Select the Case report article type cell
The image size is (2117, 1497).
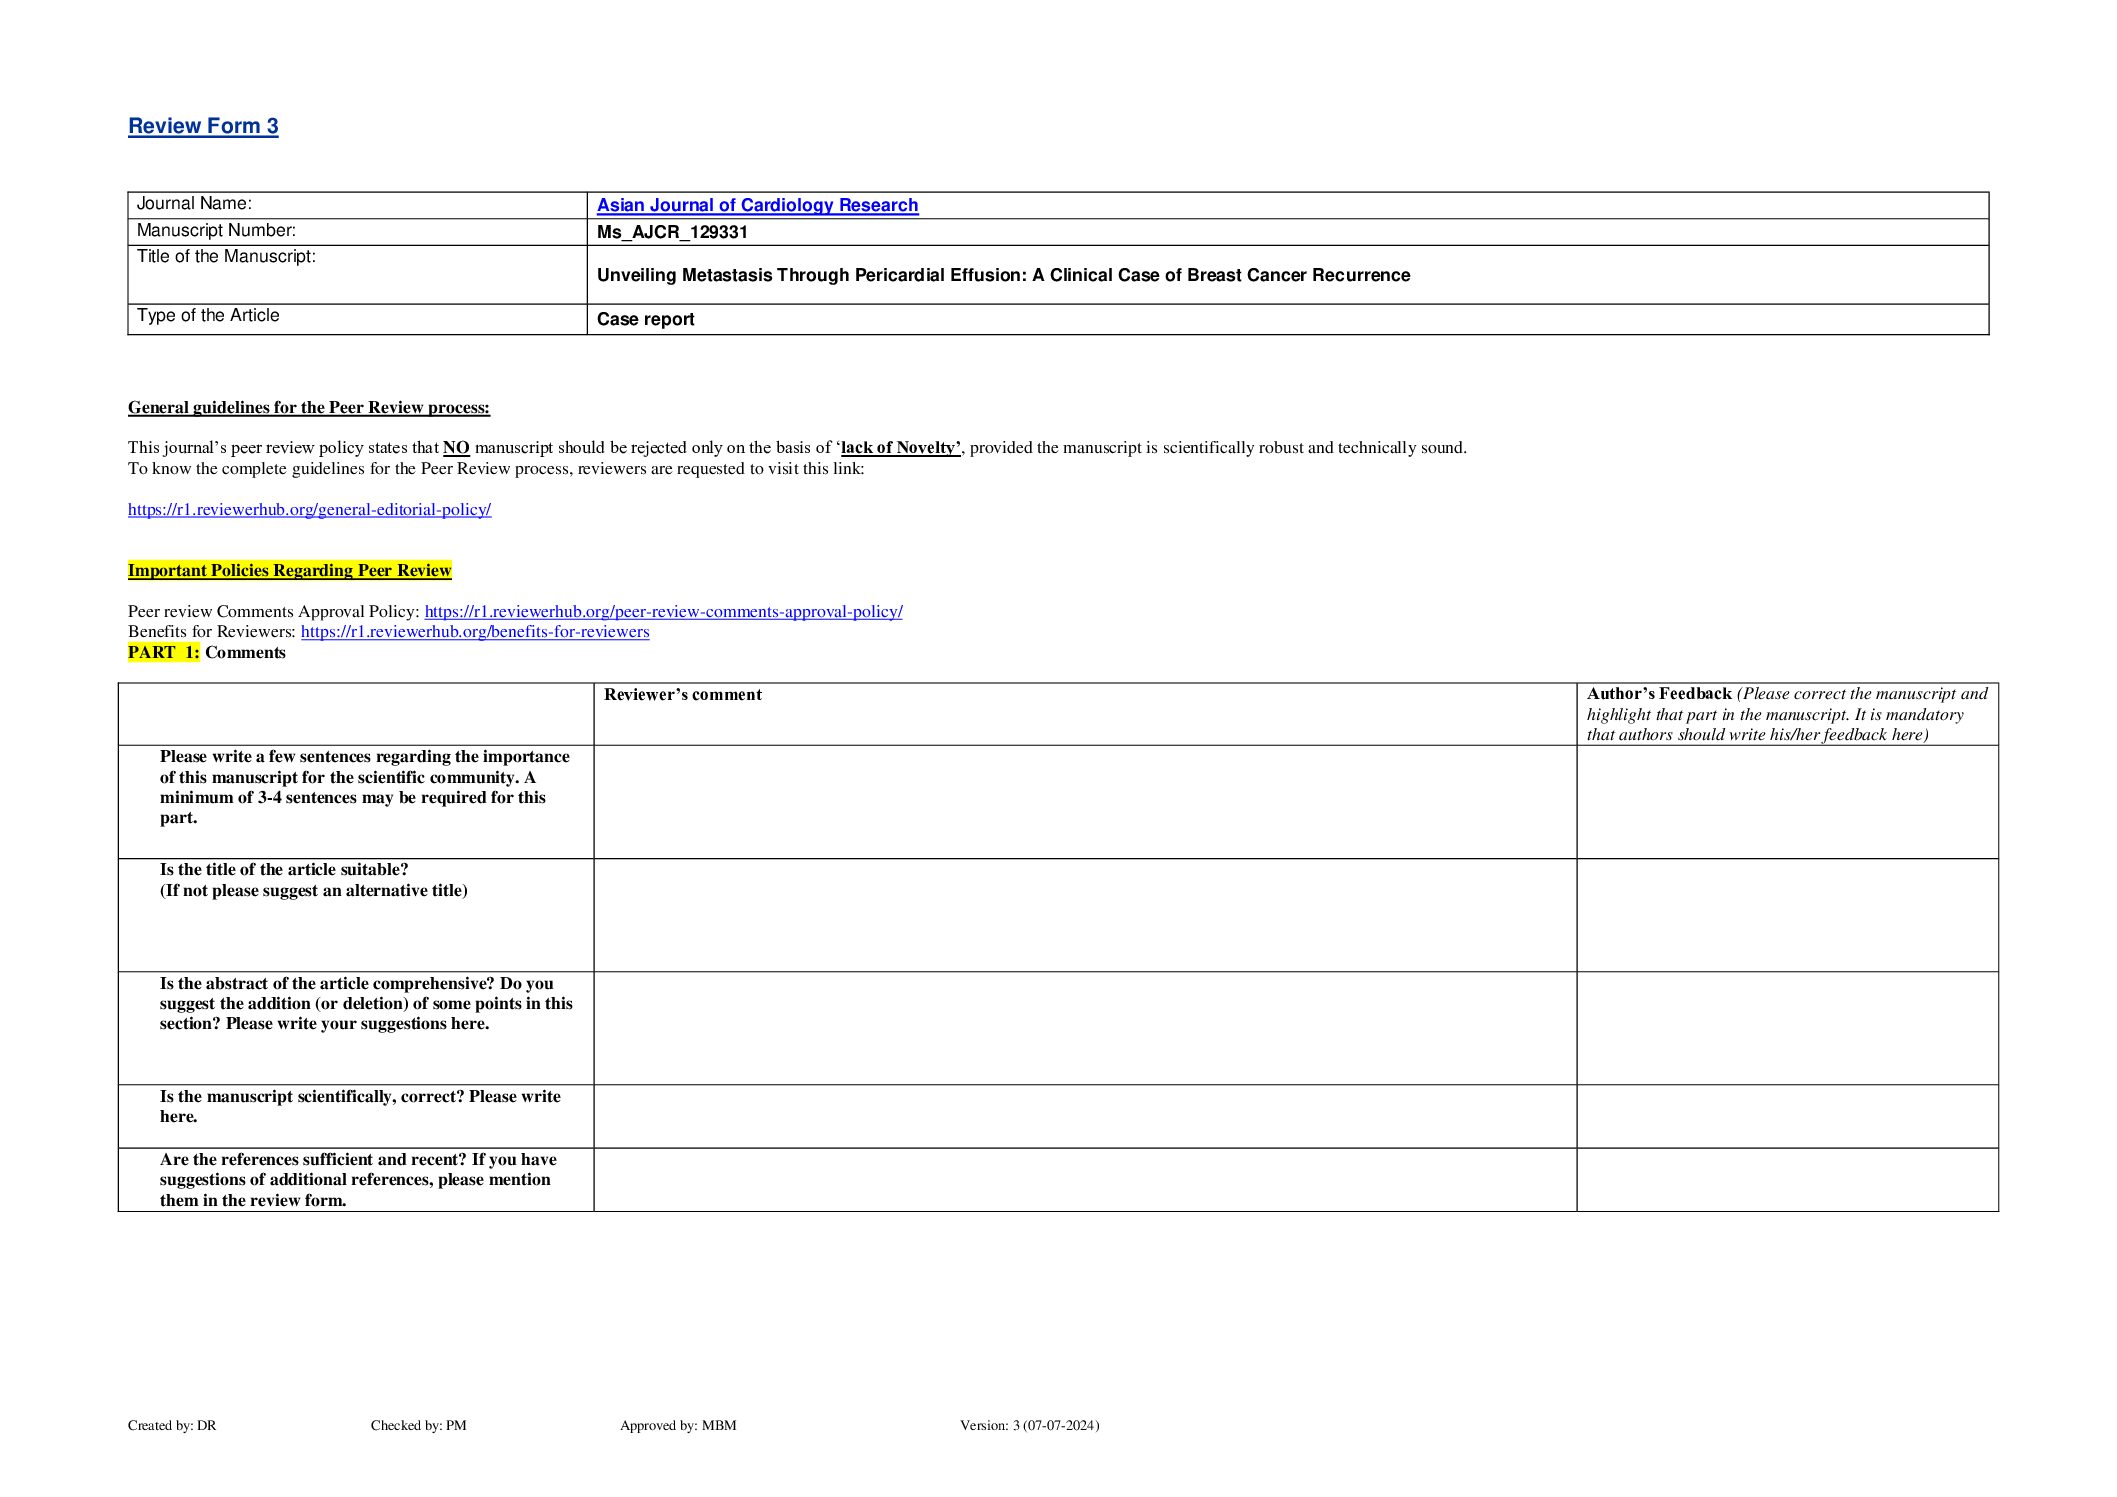tap(645, 319)
